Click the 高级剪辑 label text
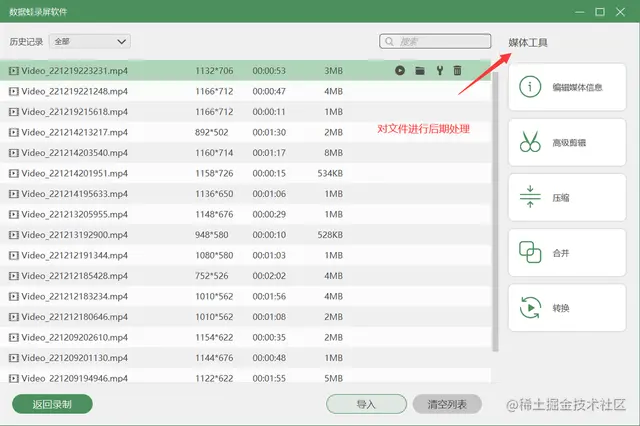Screen dimensions: 640x426 pos(569,142)
